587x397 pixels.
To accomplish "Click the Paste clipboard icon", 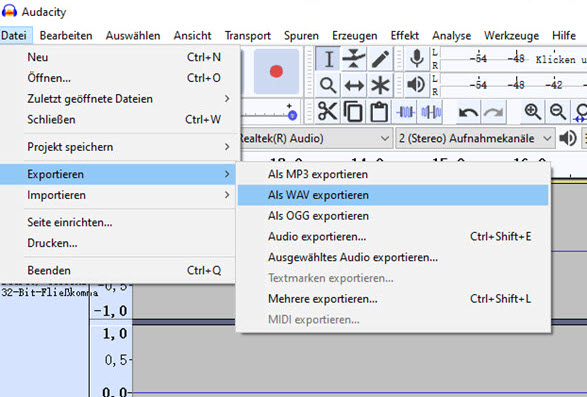I will 379,112.
